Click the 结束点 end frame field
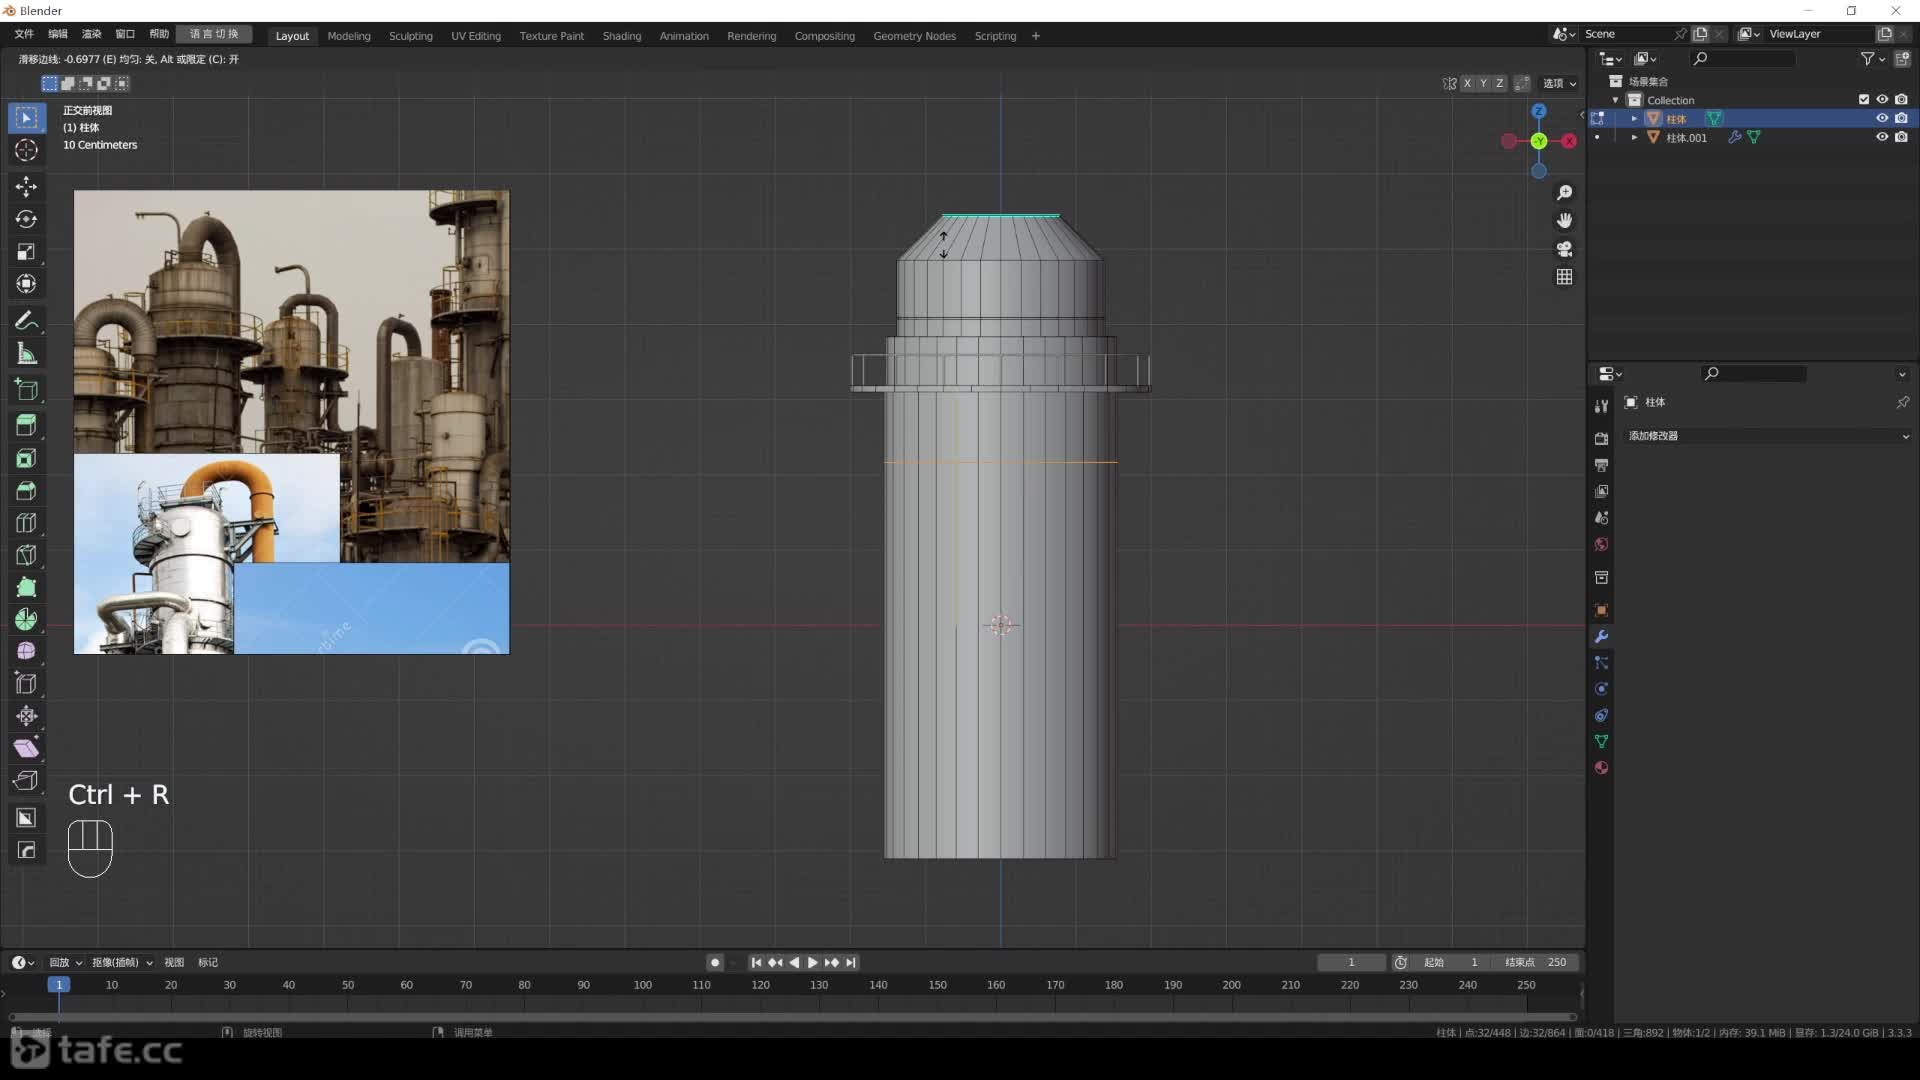 coord(1535,963)
